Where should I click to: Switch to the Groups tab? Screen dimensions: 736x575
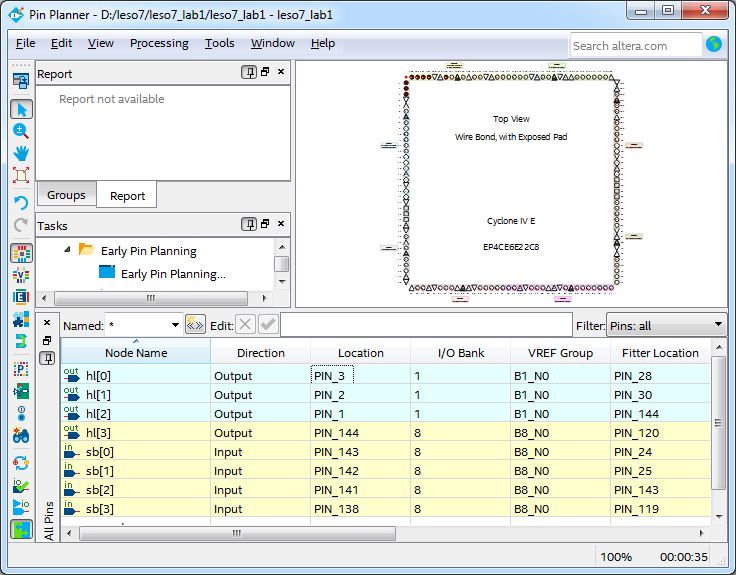click(66, 195)
